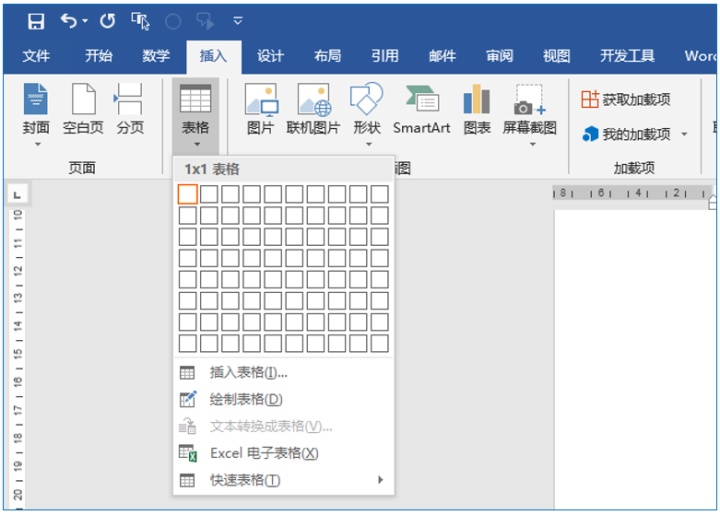The height and width of the screenshot is (515, 720).
Task: Open 快速表格(T) submenu
Action: 284,480
